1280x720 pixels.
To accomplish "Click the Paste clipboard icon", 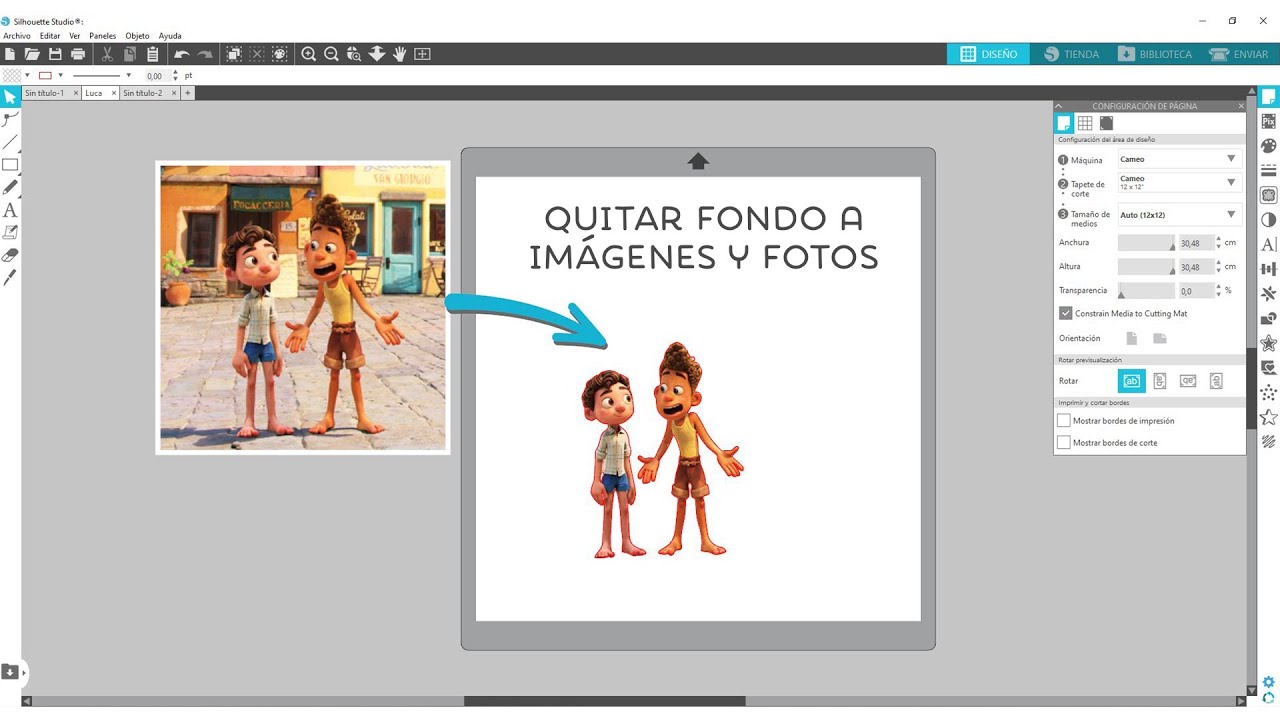I will coord(152,54).
